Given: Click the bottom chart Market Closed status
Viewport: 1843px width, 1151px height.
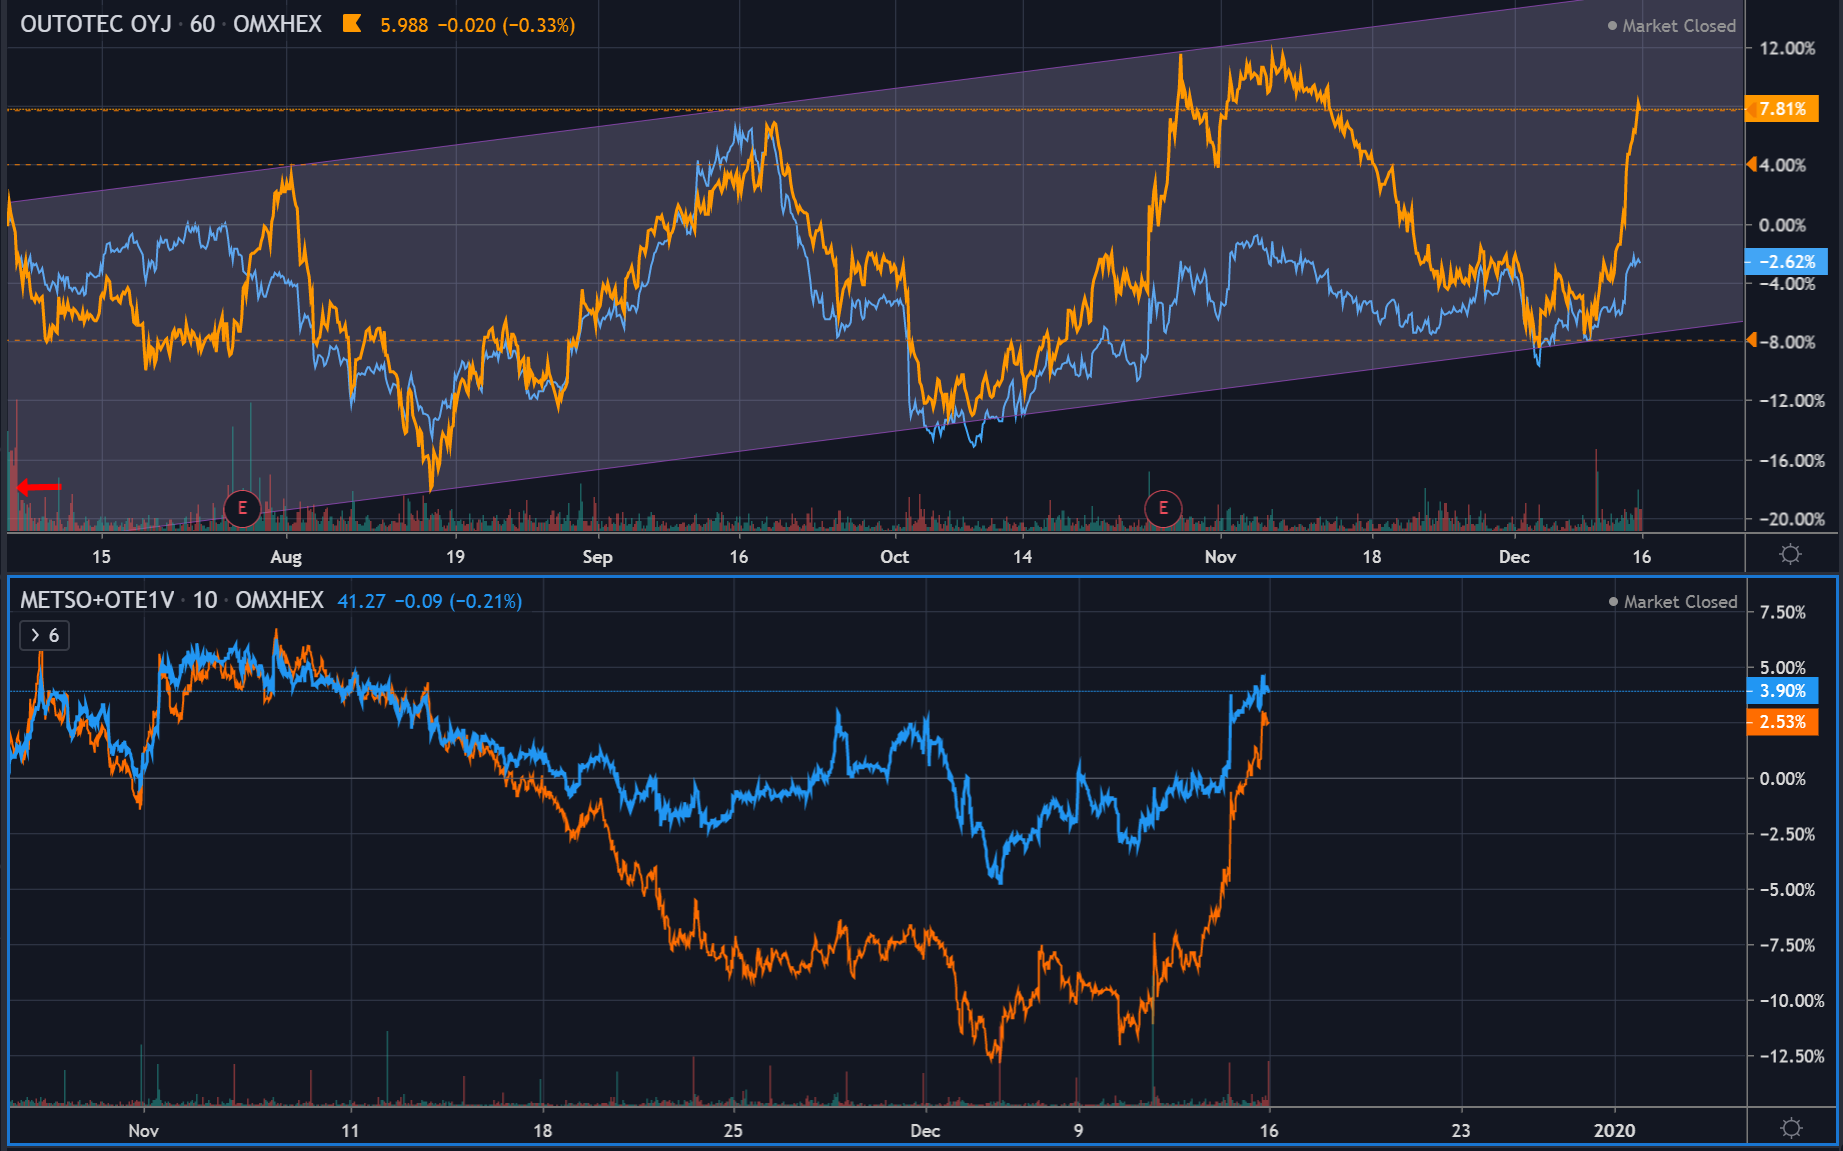Looking at the screenshot, I should click(x=1673, y=602).
